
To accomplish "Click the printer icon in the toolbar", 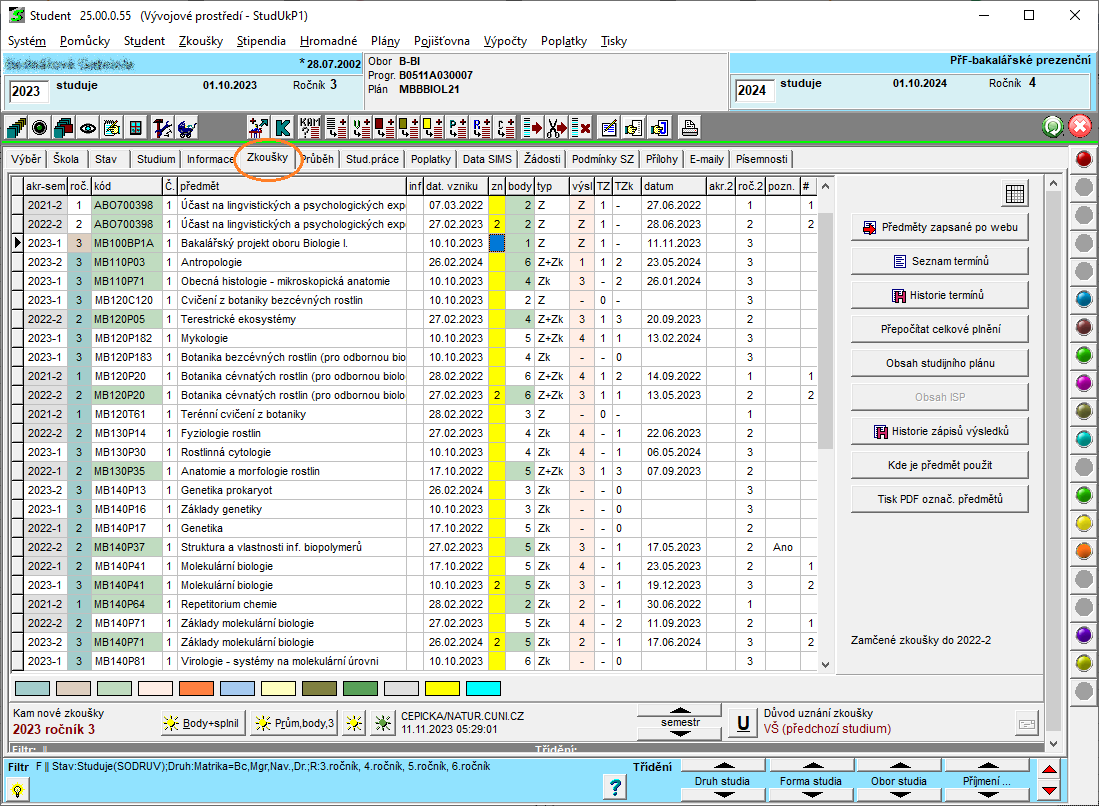I will (x=689, y=128).
